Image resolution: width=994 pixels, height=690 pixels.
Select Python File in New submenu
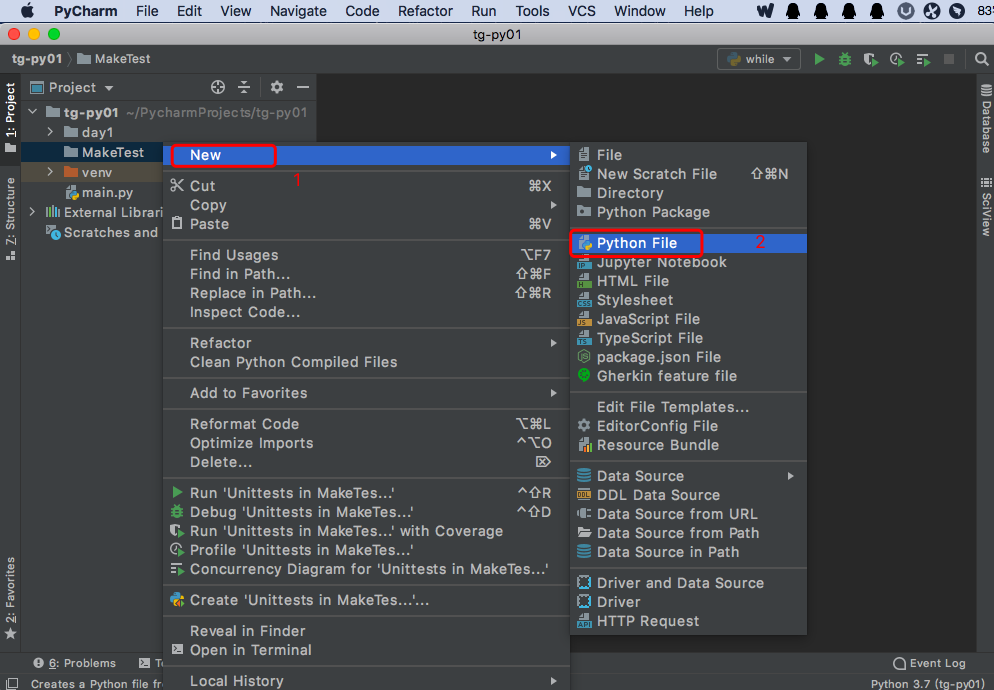click(688, 244)
